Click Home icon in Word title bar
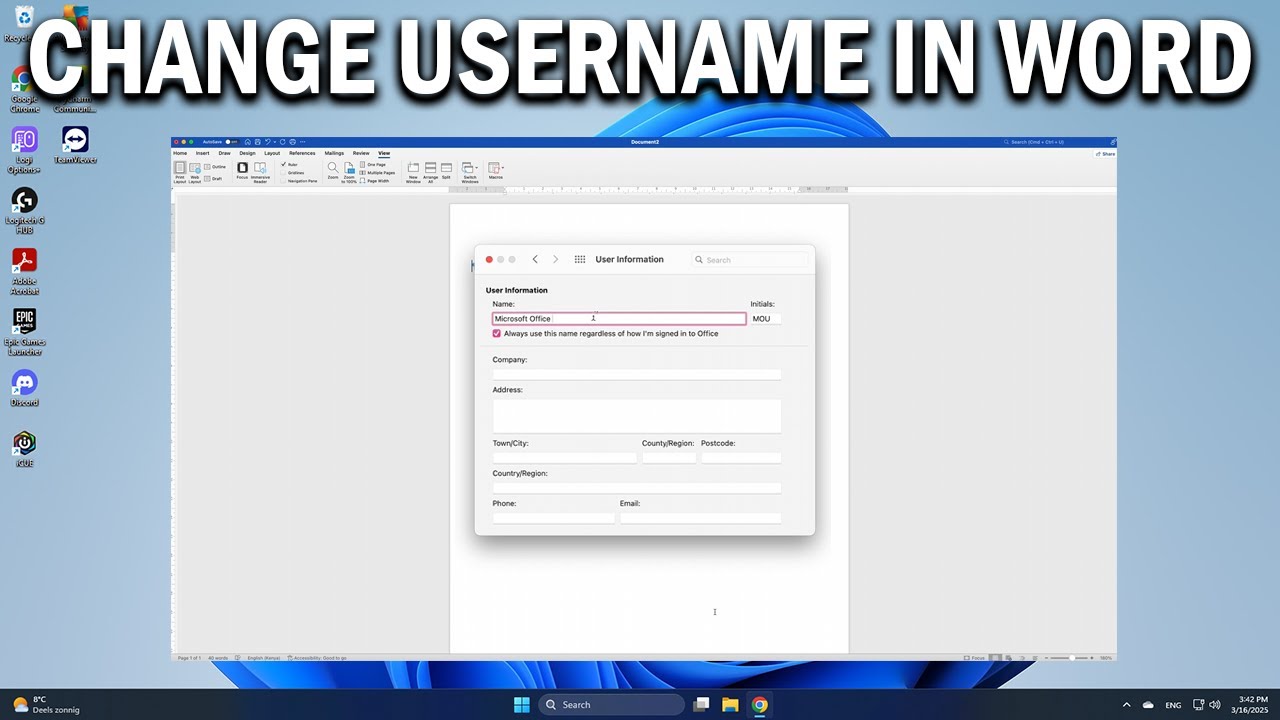The image size is (1280, 720). [x=248, y=142]
